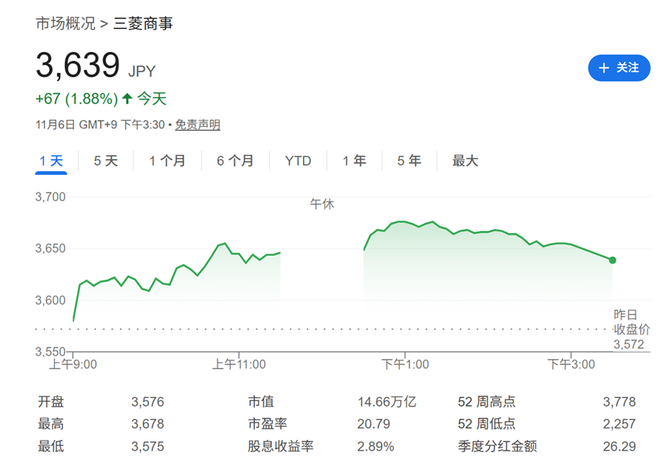The width and height of the screenshot is (660, 472).
Task: Click the 3,639 stock price
Action: pyautogui.click(x=76, y=66)
